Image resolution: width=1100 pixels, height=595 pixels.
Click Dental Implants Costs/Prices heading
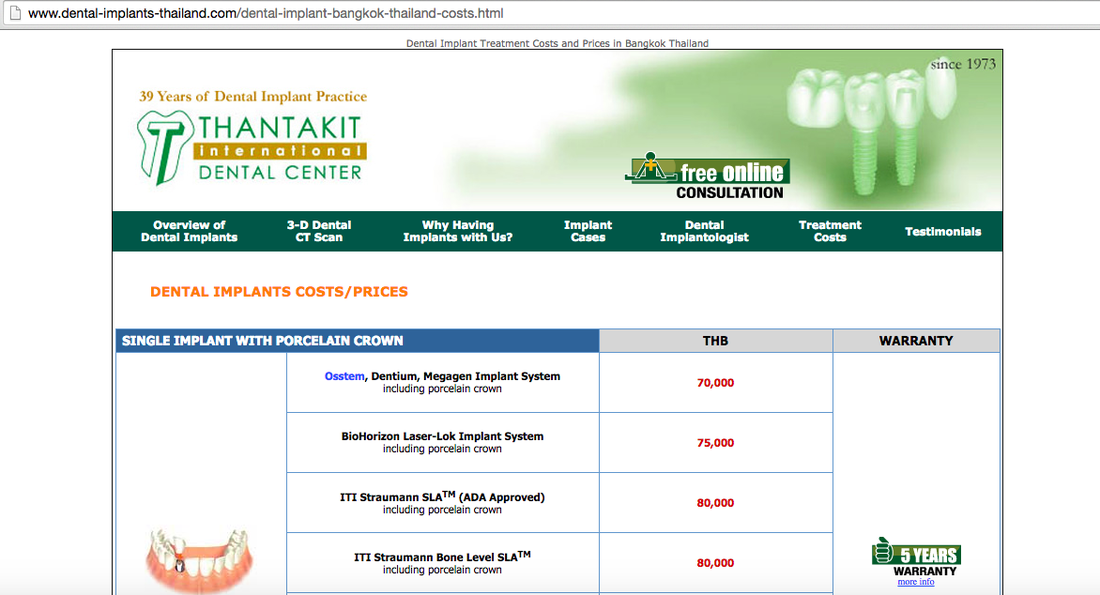point(279,292)
